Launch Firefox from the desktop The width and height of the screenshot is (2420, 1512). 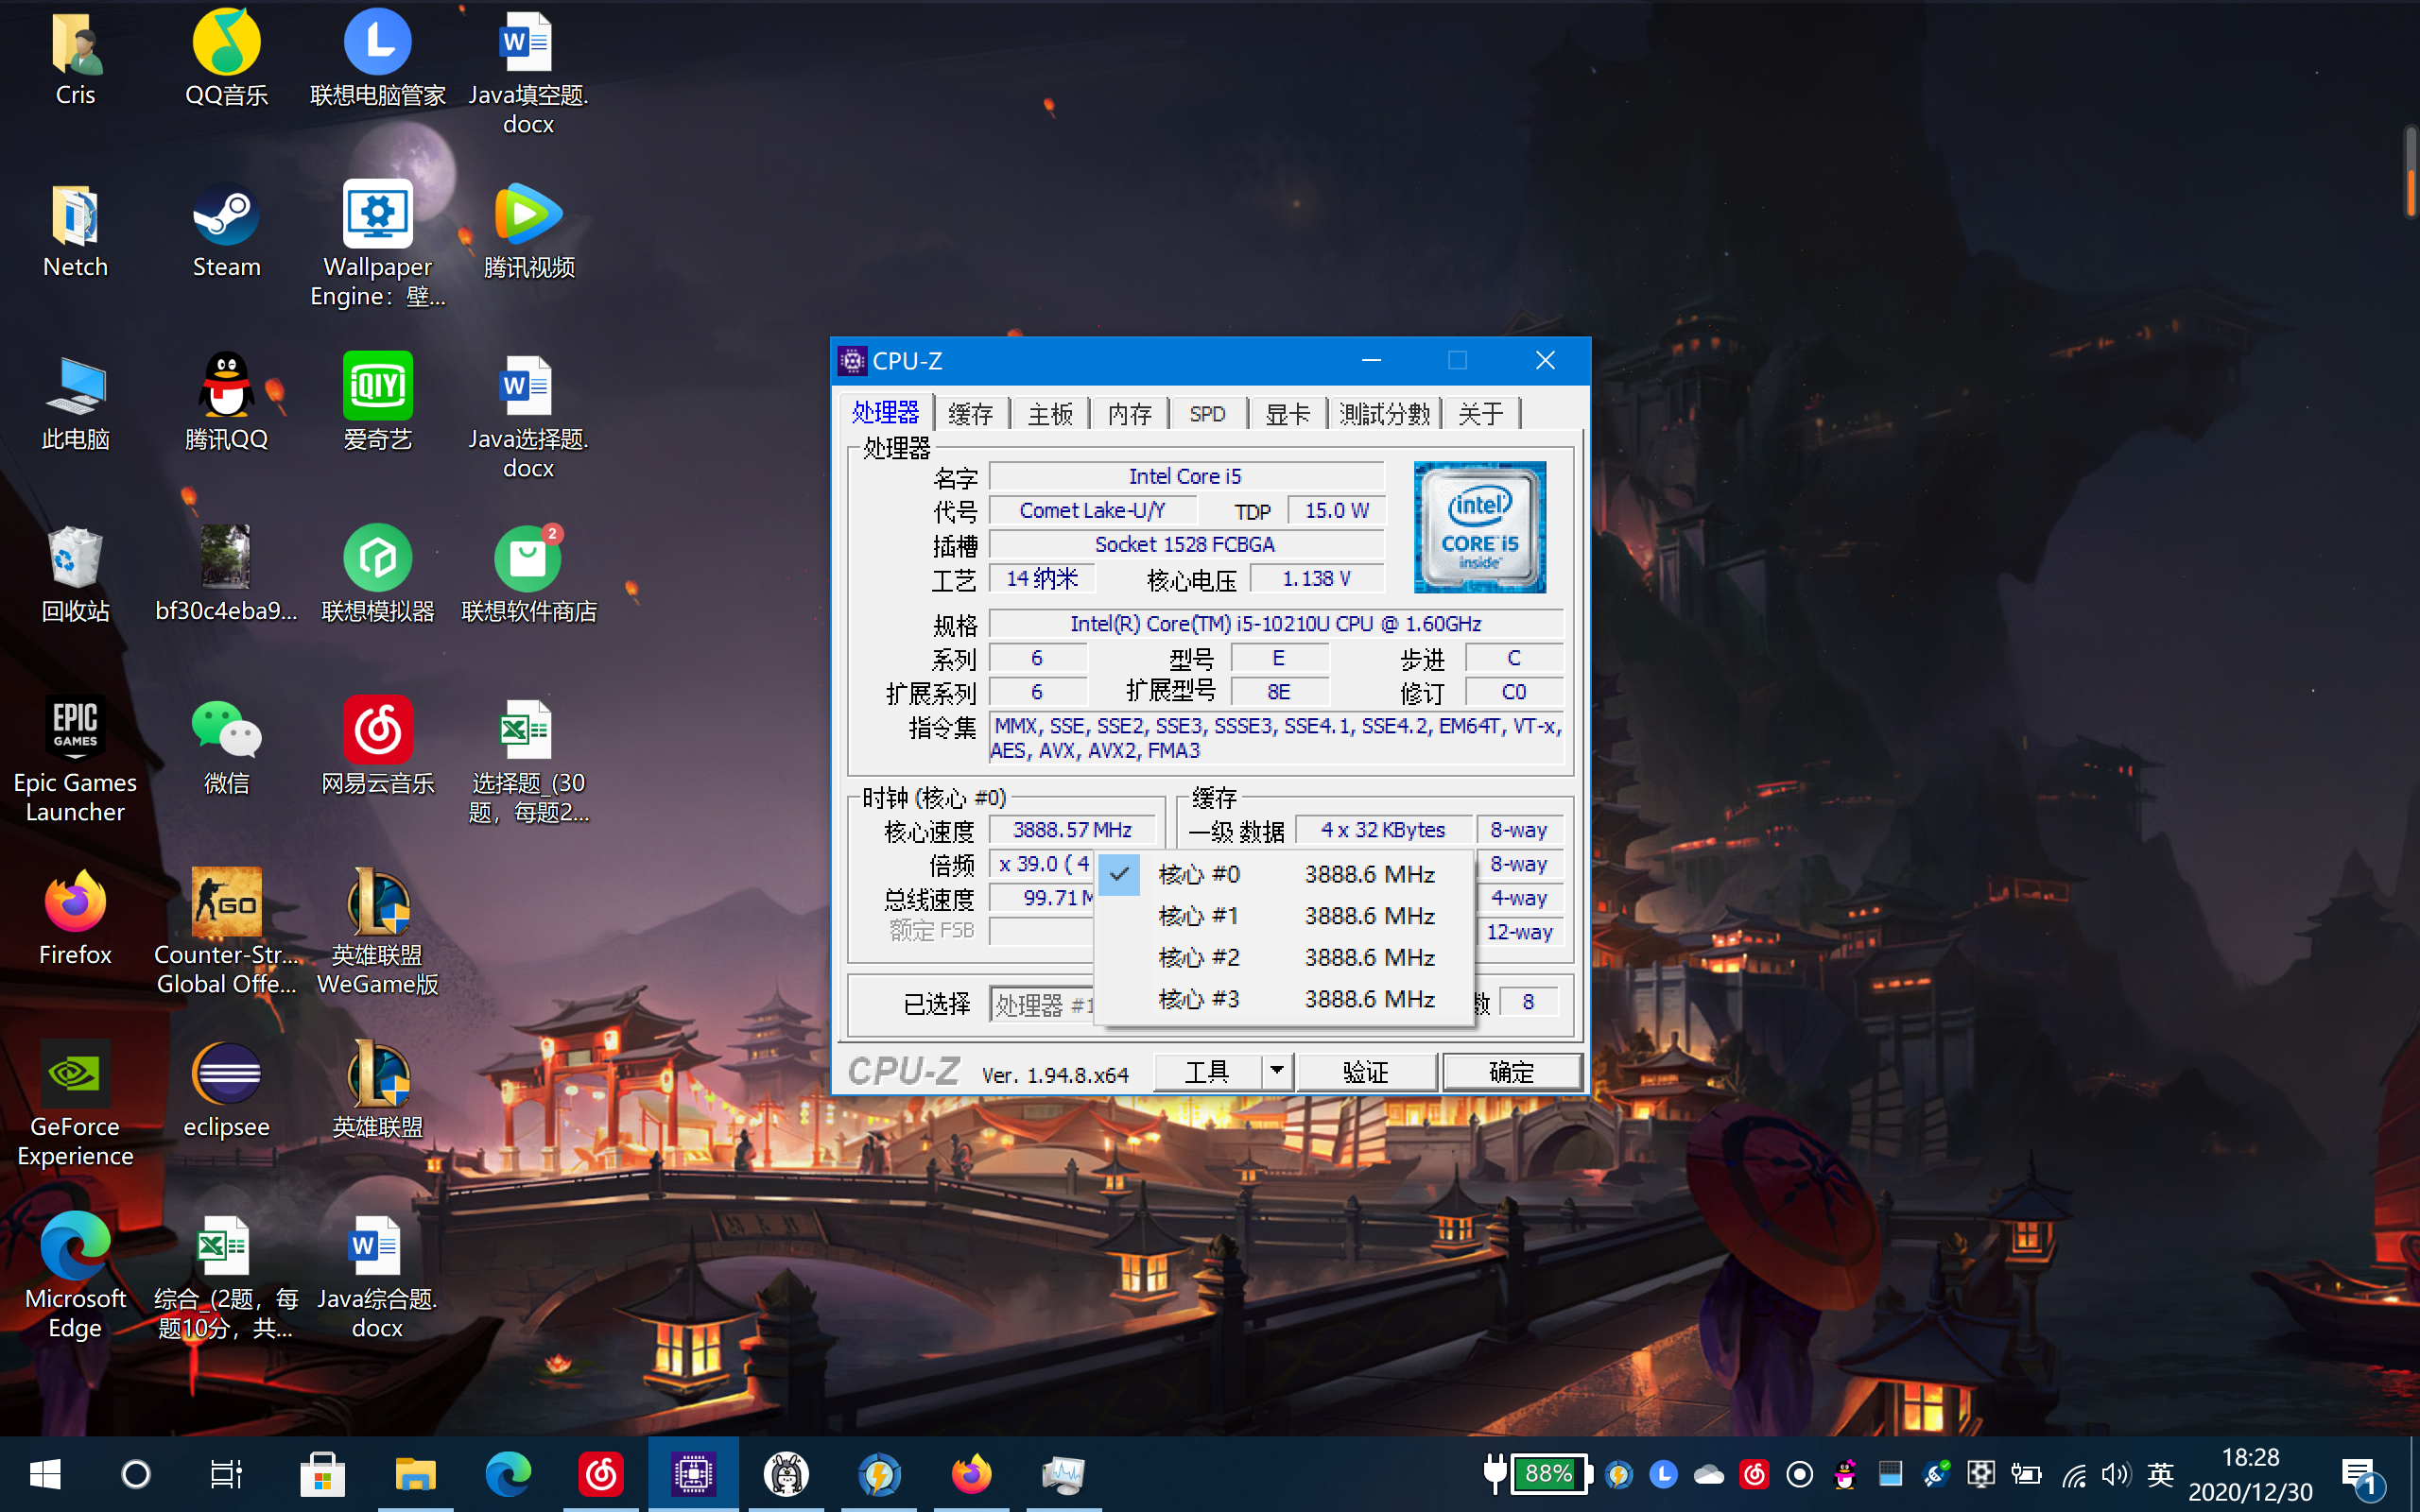coord(75,902)
